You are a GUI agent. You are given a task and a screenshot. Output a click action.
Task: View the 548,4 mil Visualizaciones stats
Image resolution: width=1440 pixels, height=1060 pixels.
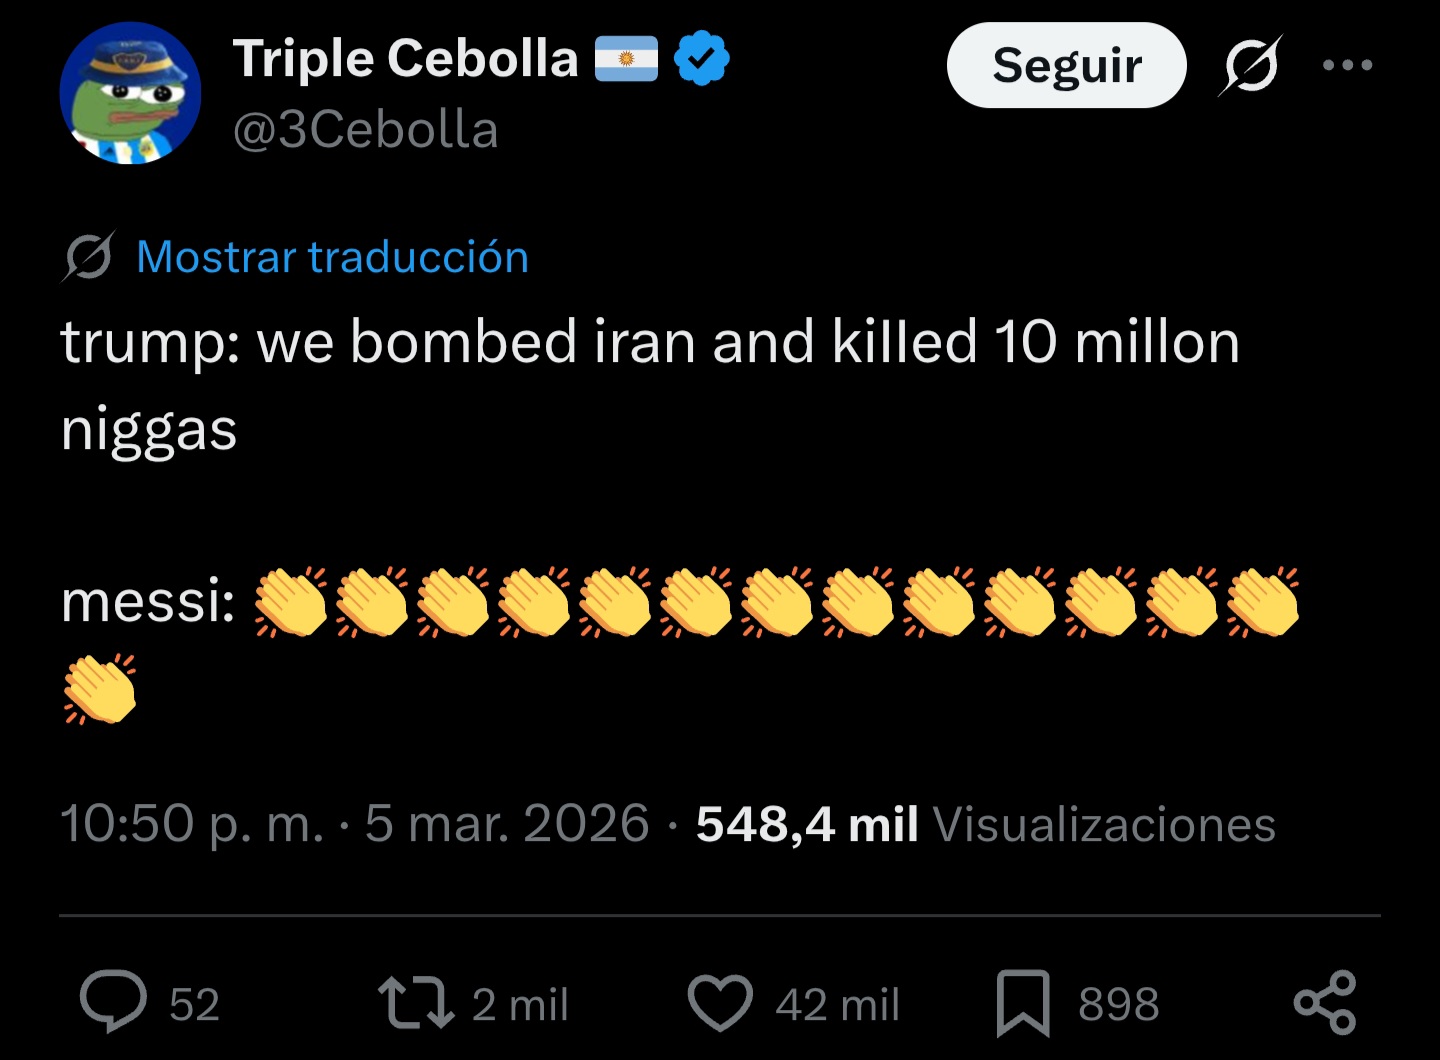(985, 824)
